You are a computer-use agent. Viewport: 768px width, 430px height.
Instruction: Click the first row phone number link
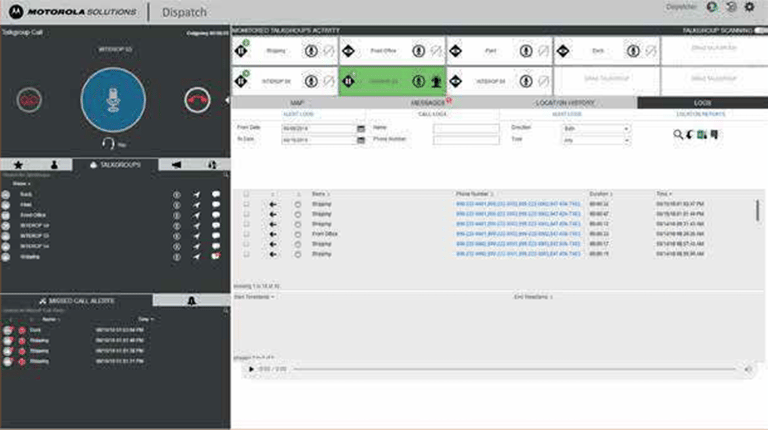[518, 204]
